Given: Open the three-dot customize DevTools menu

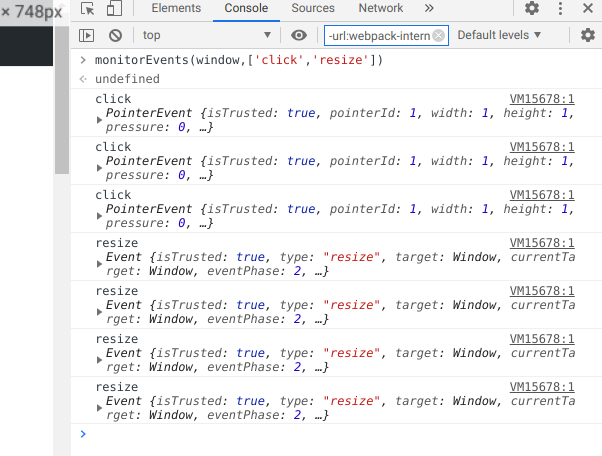Looking at the screenshot, I should (559, 9).
